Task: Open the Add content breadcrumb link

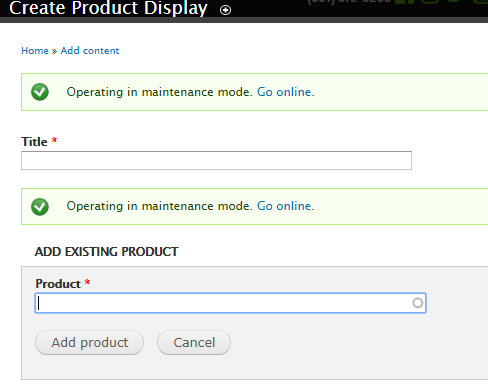Action: click(x=90, y=51)
